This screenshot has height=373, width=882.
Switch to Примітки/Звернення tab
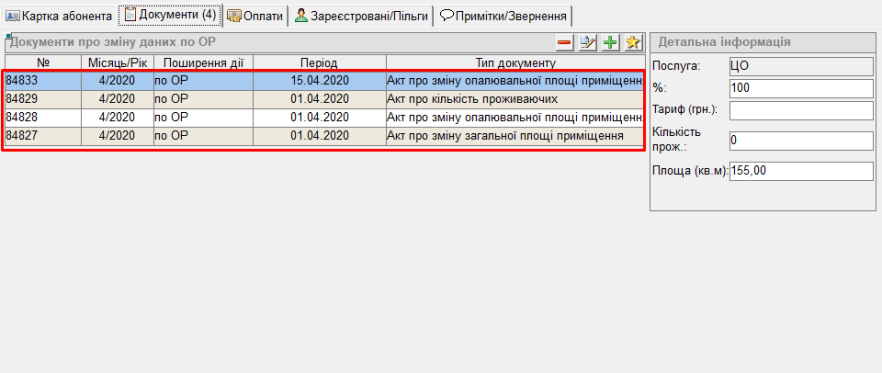tap(503, 16)
